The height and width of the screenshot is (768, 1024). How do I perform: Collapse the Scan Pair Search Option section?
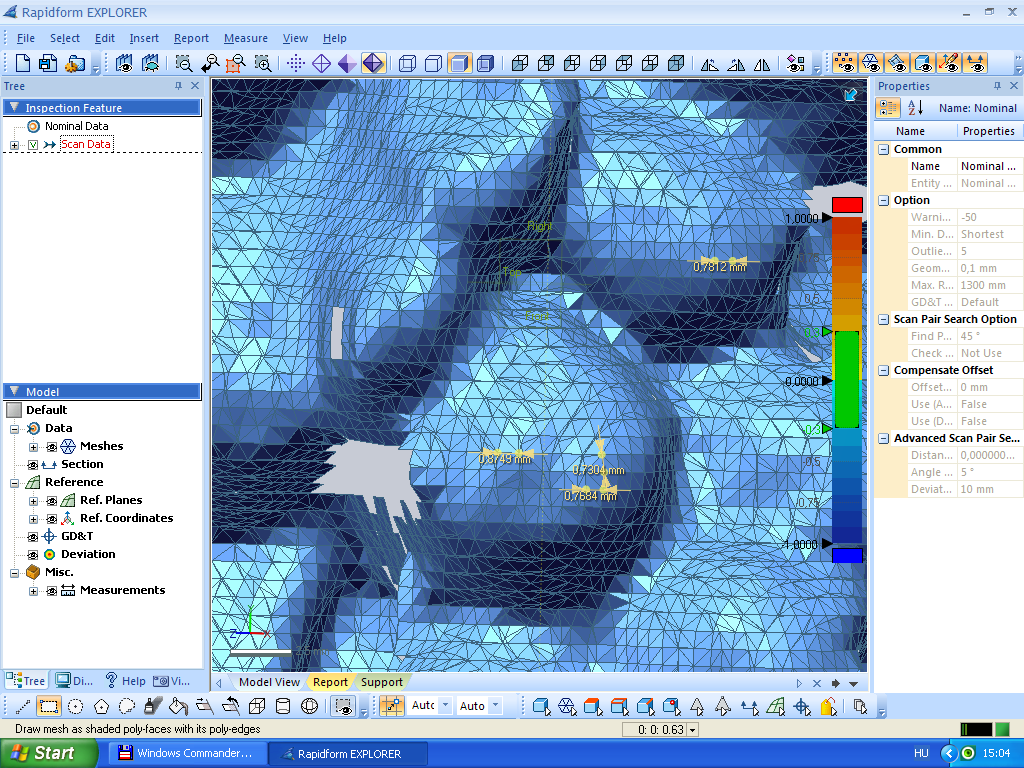[883, 320]
